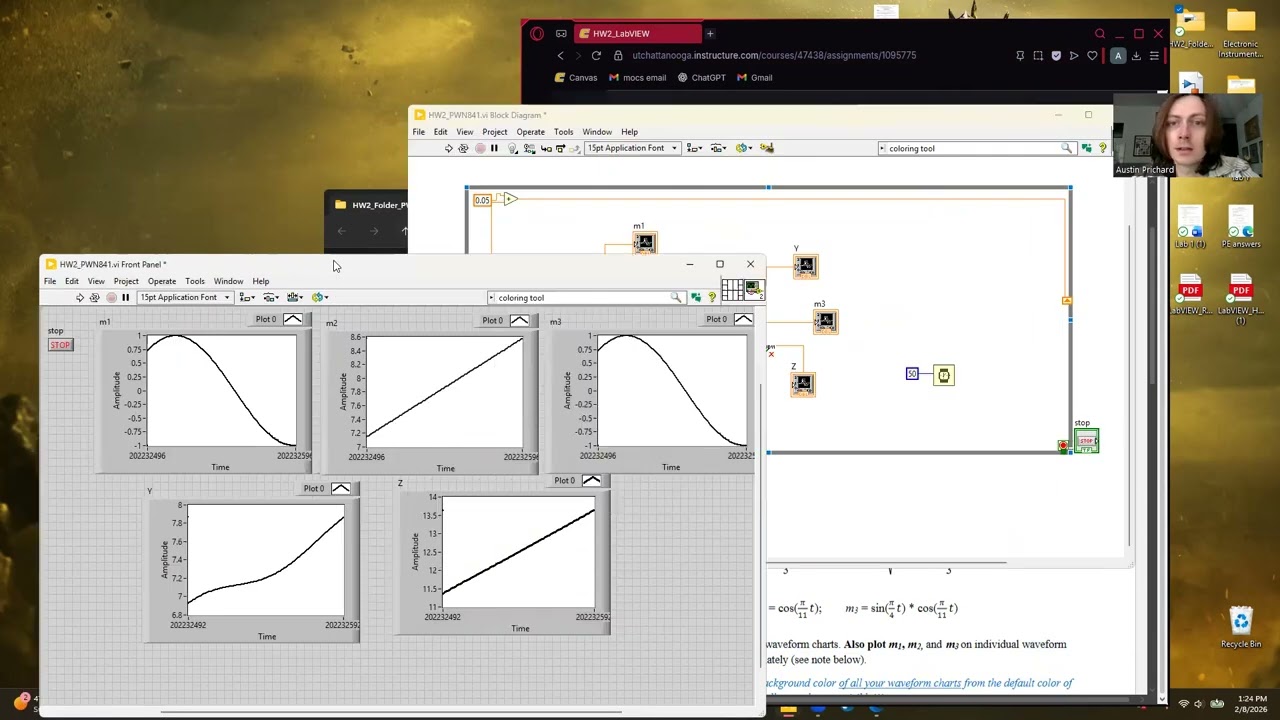The image size is (1280, 720).
Task: Open Operate menu in Front Panel
Action: click(162, 281)
